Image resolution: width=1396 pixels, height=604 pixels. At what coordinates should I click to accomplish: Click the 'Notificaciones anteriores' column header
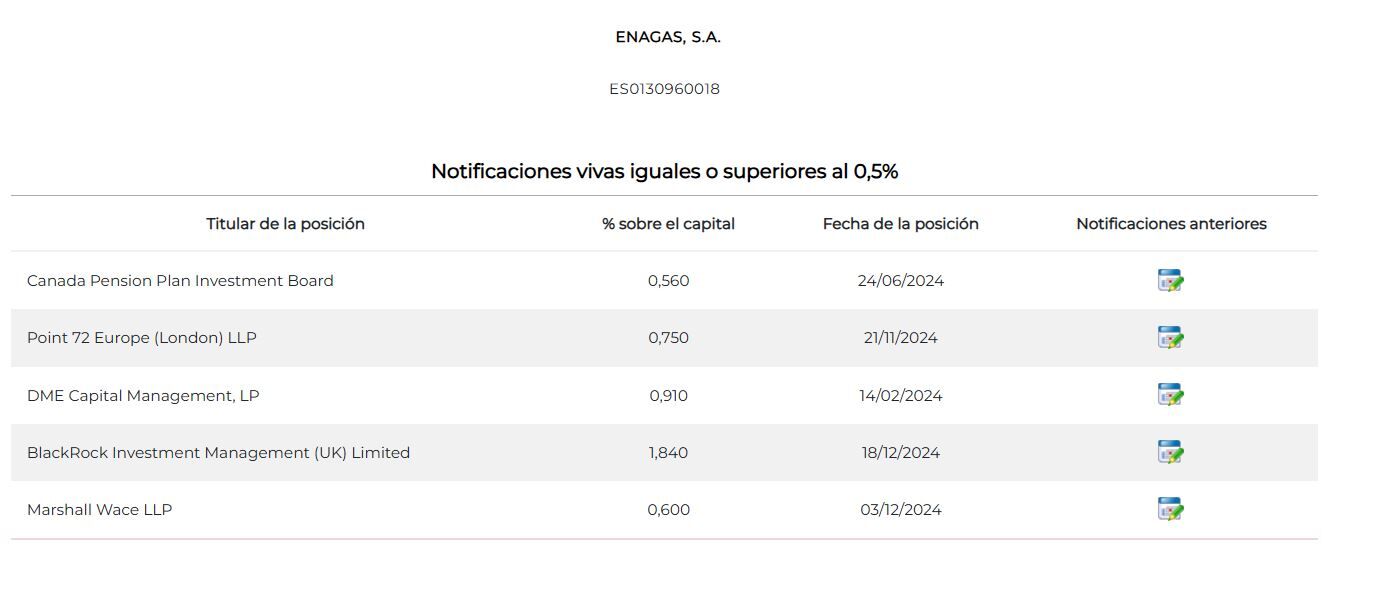pyautogui.click(x=1171, y=224)
